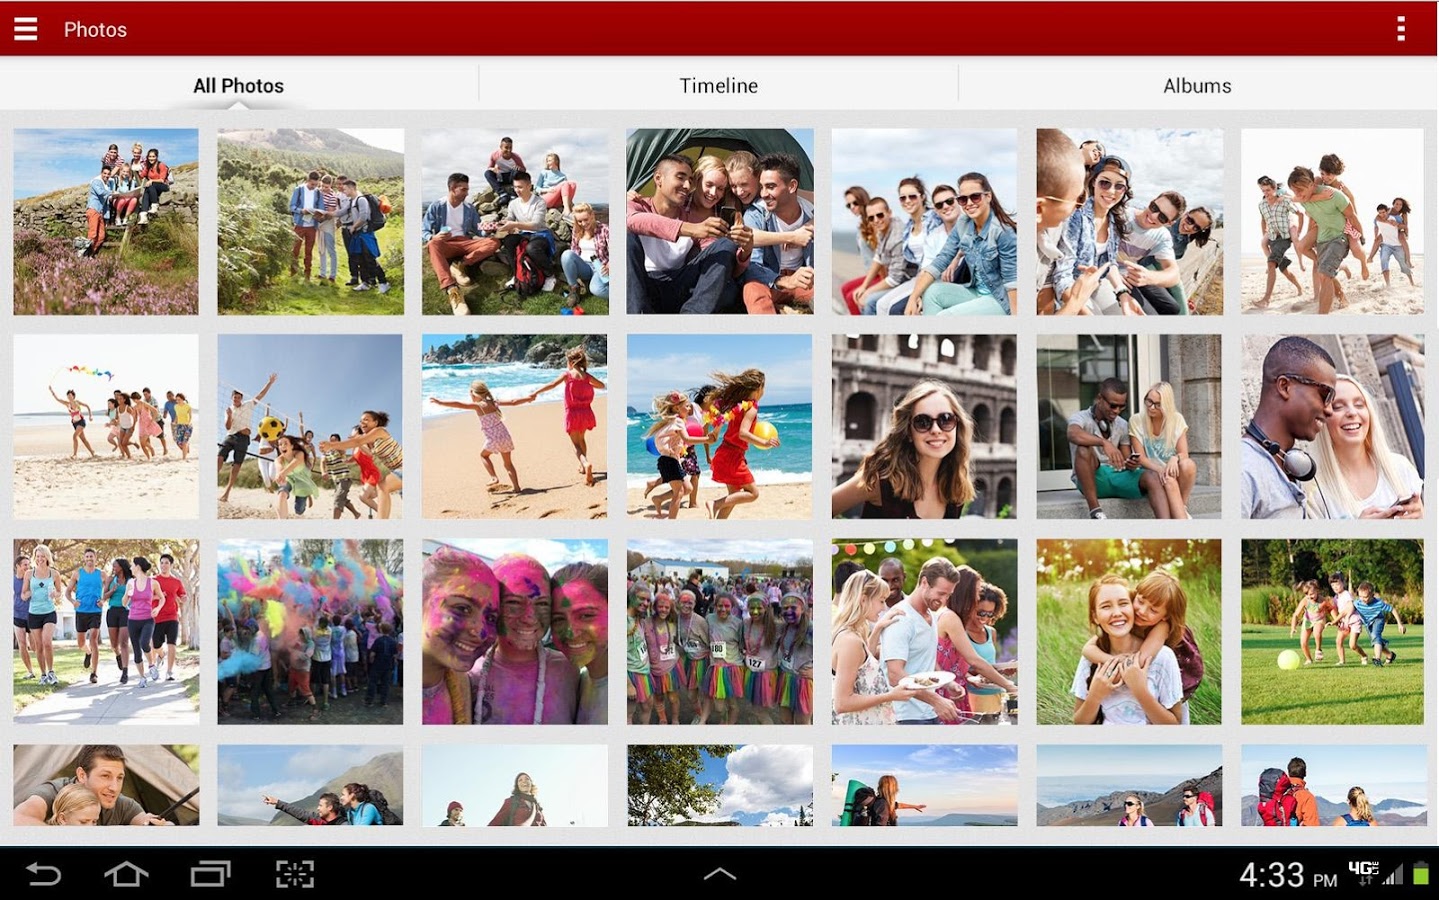Open the Colosseum sunglasses woman photo
1439x900 pixels.
(x=924, y=426)
